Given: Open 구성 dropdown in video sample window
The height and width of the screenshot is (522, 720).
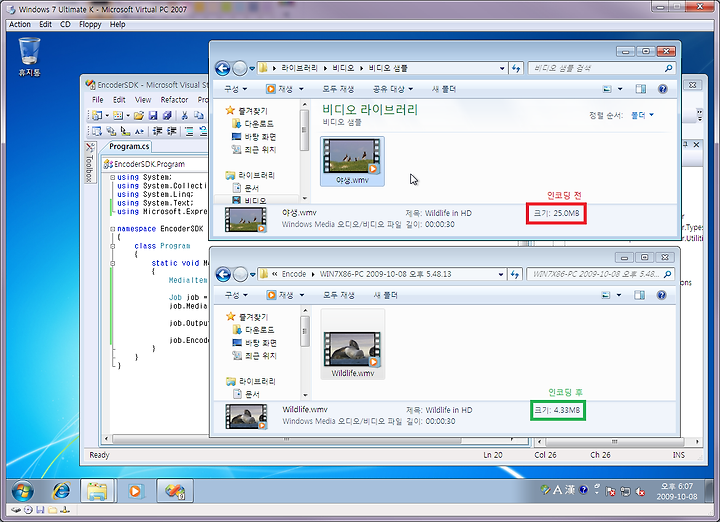Looking at the screenshot, I should coord(236,89).
